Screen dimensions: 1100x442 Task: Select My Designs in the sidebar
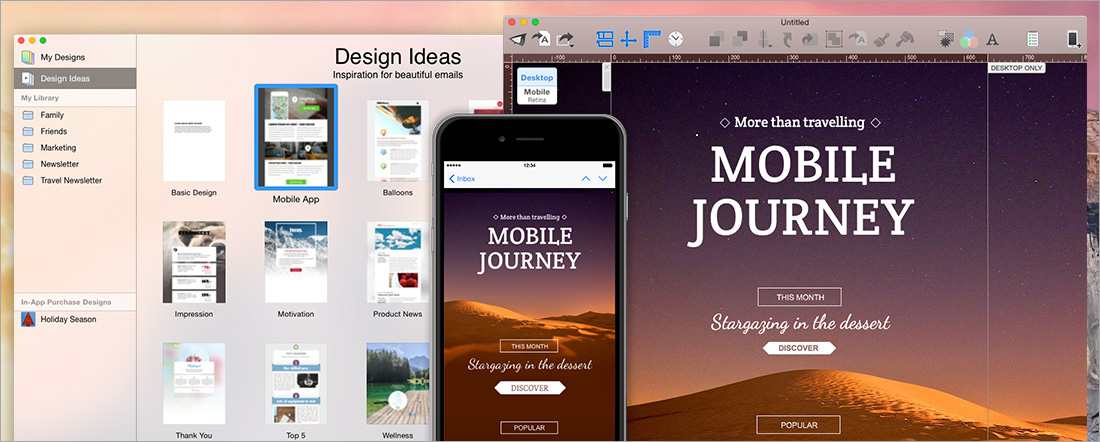75,58
